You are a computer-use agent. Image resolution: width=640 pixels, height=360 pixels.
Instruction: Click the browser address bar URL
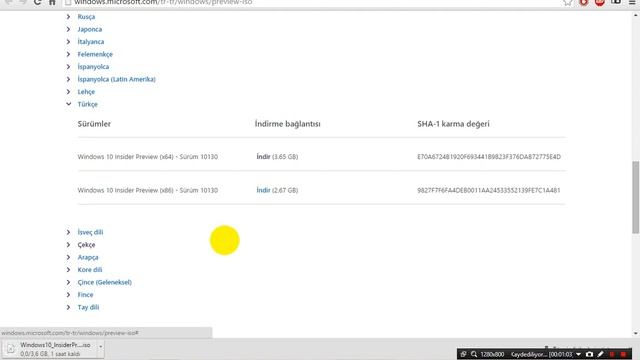pyautogui.click(x=163, y=2)
